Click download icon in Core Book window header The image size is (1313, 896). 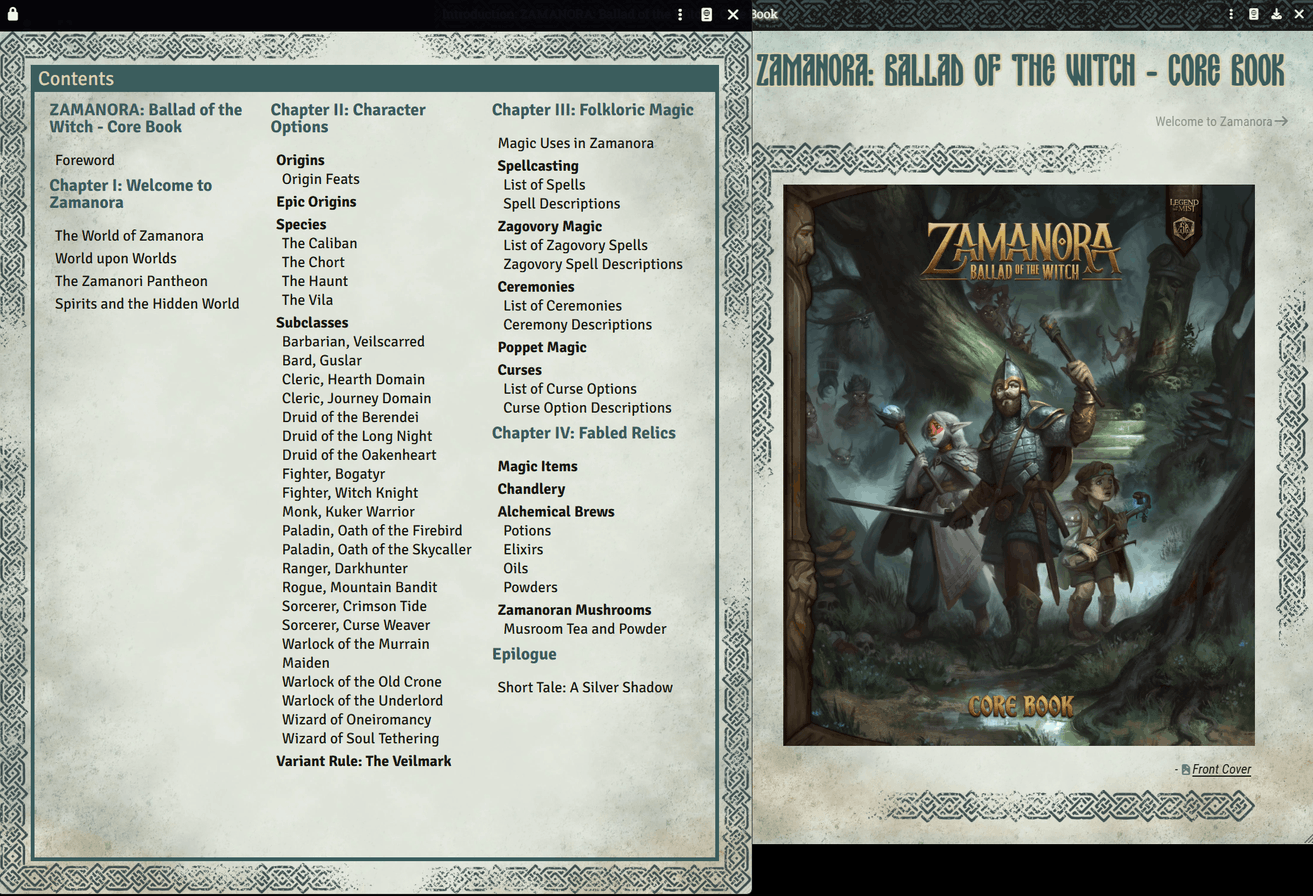click(1277, 14)
